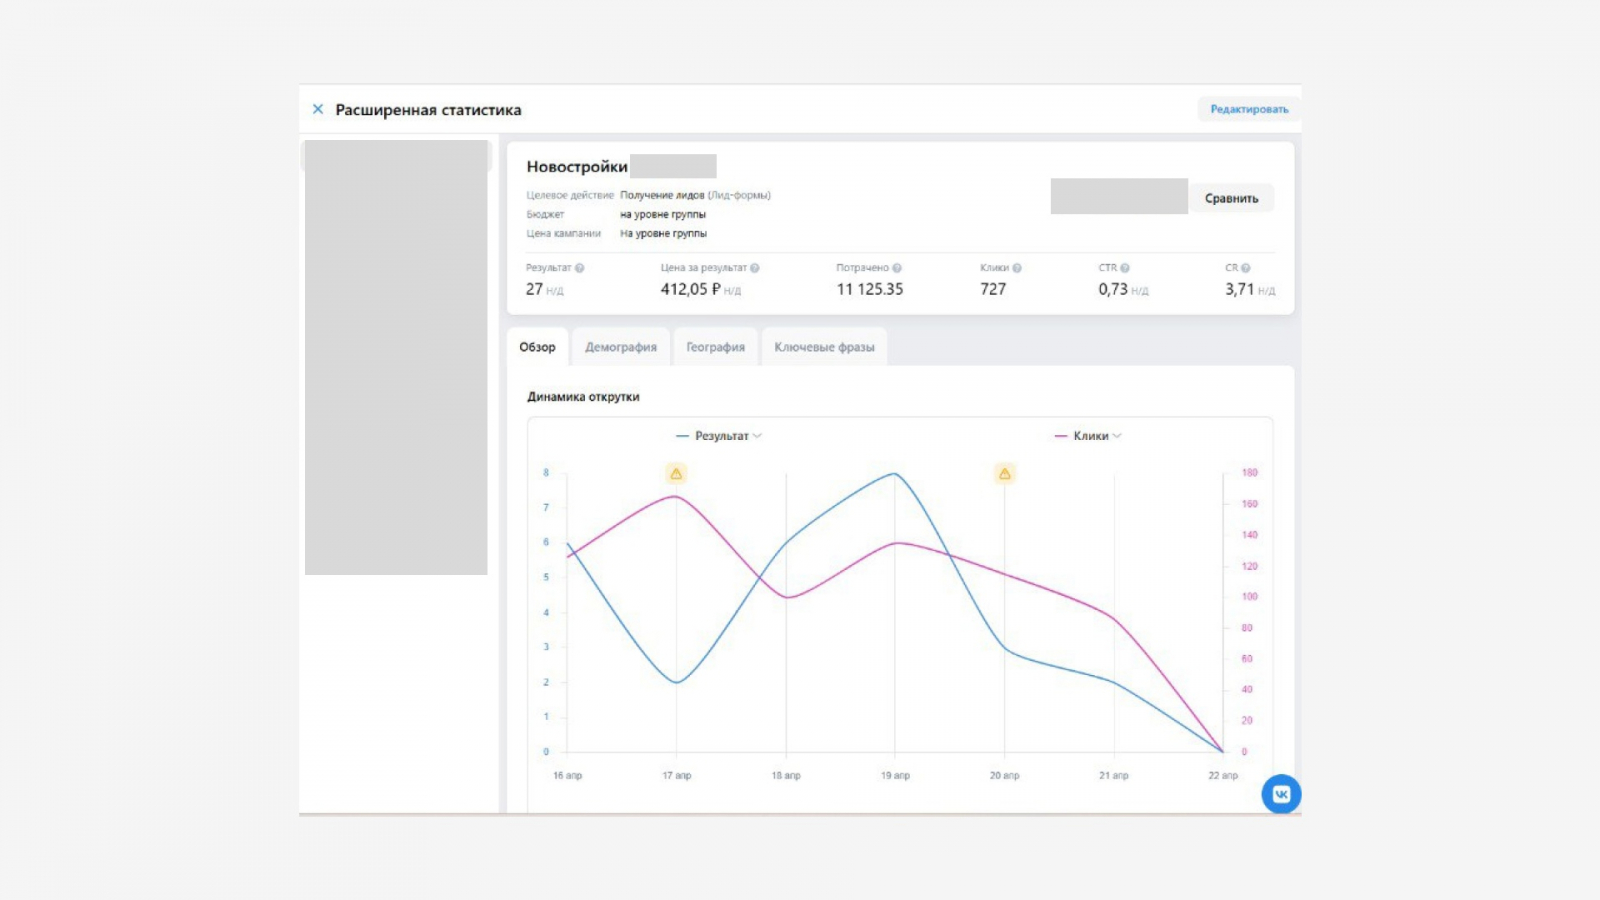Click the Редактировать button
This screenshot has height=900, width=1600.
[x=1249, y=109]
